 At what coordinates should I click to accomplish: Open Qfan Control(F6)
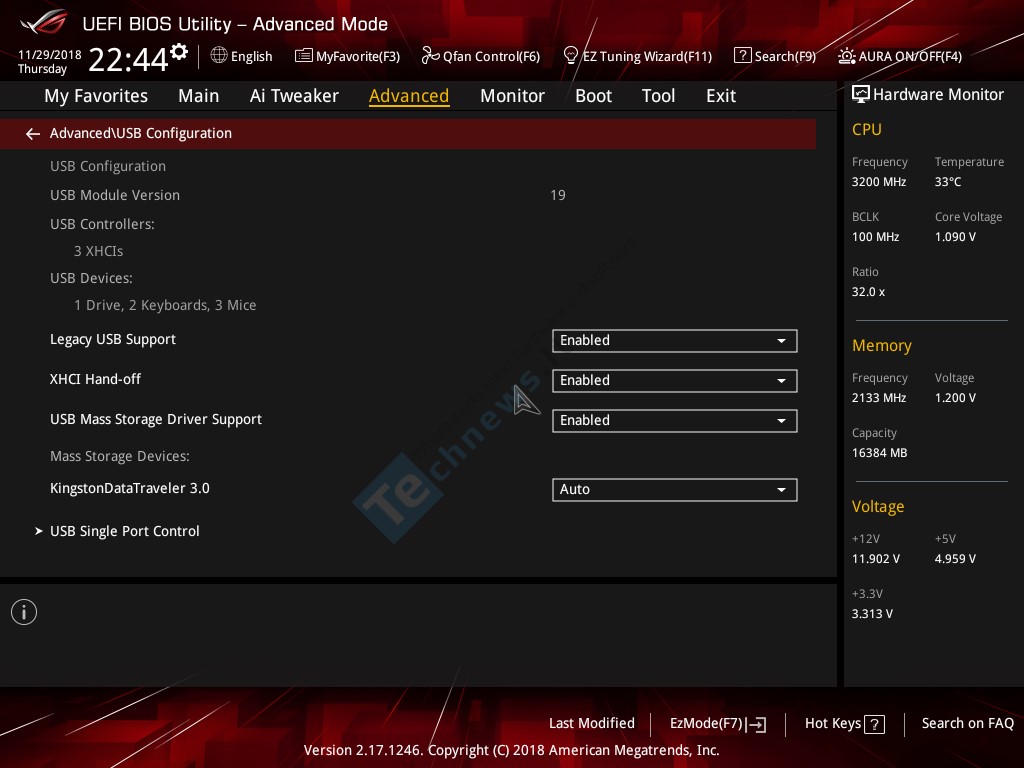coord(481,56)
